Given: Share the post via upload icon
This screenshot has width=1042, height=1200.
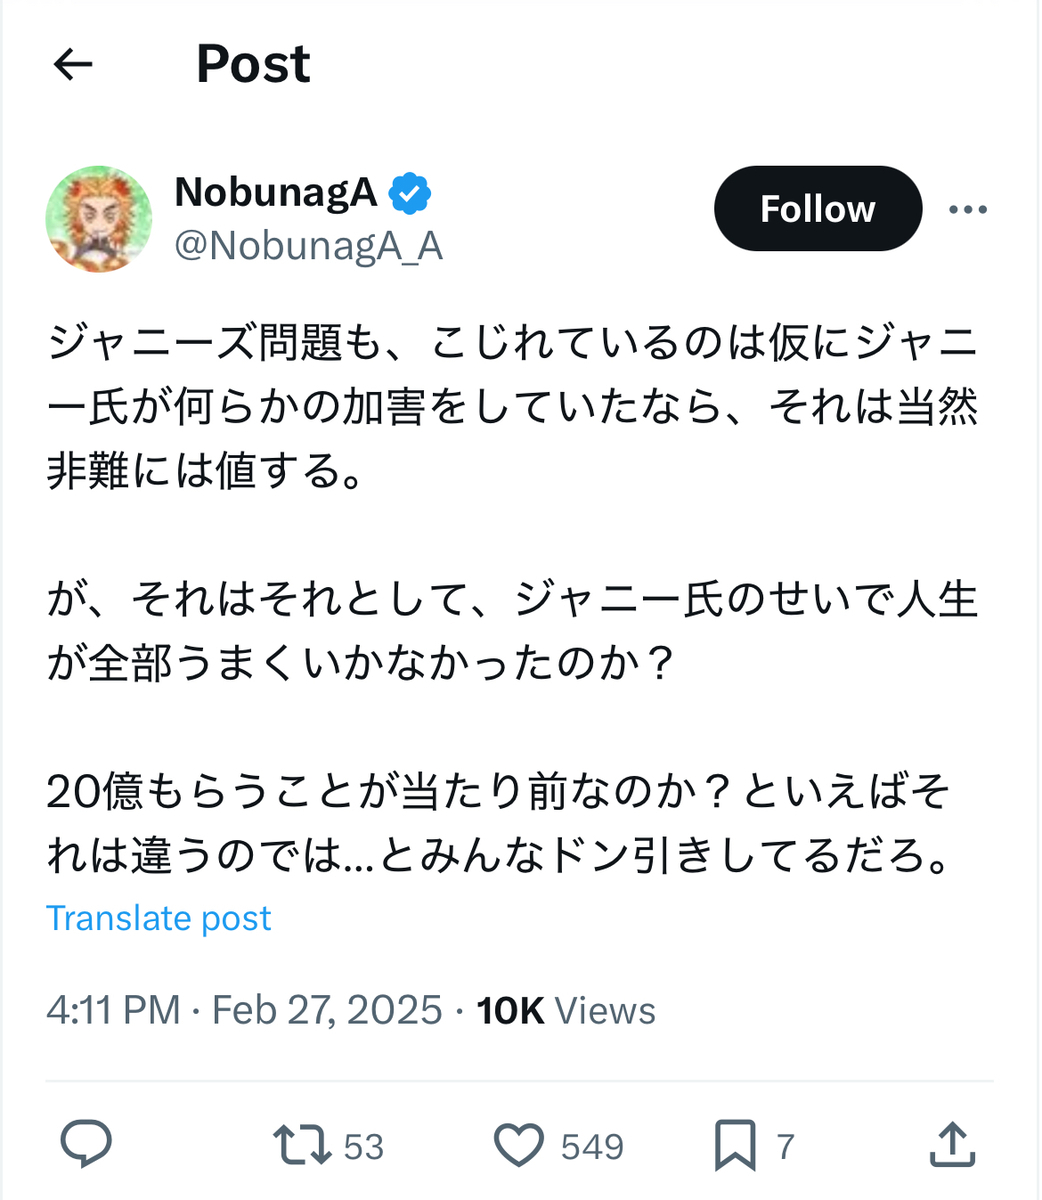Looking at the screenshot, I should (x=950, y=1145).
